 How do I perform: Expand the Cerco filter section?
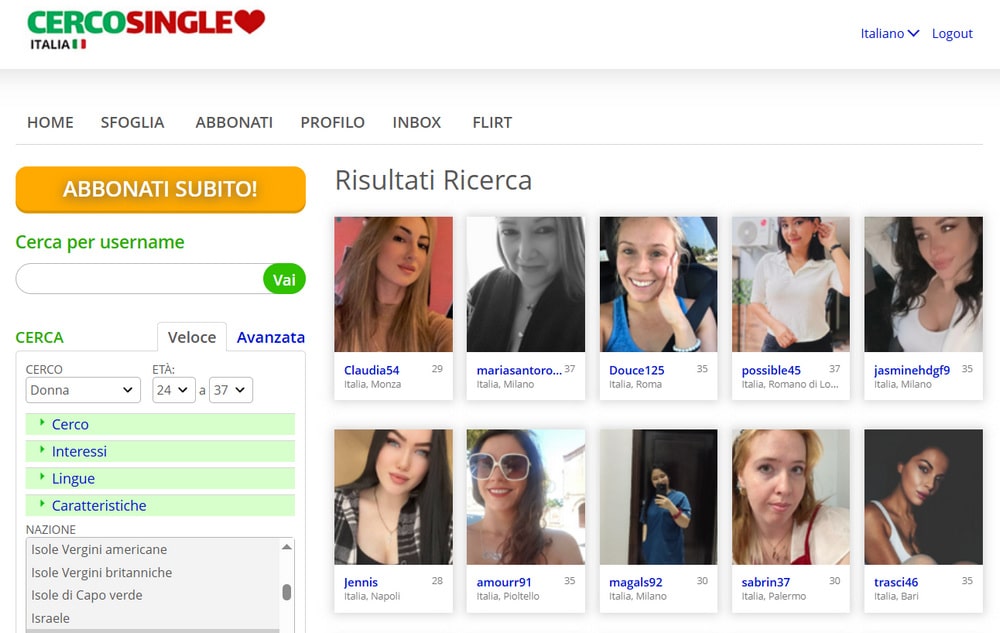pyautogui.click(x=160, y=424)
